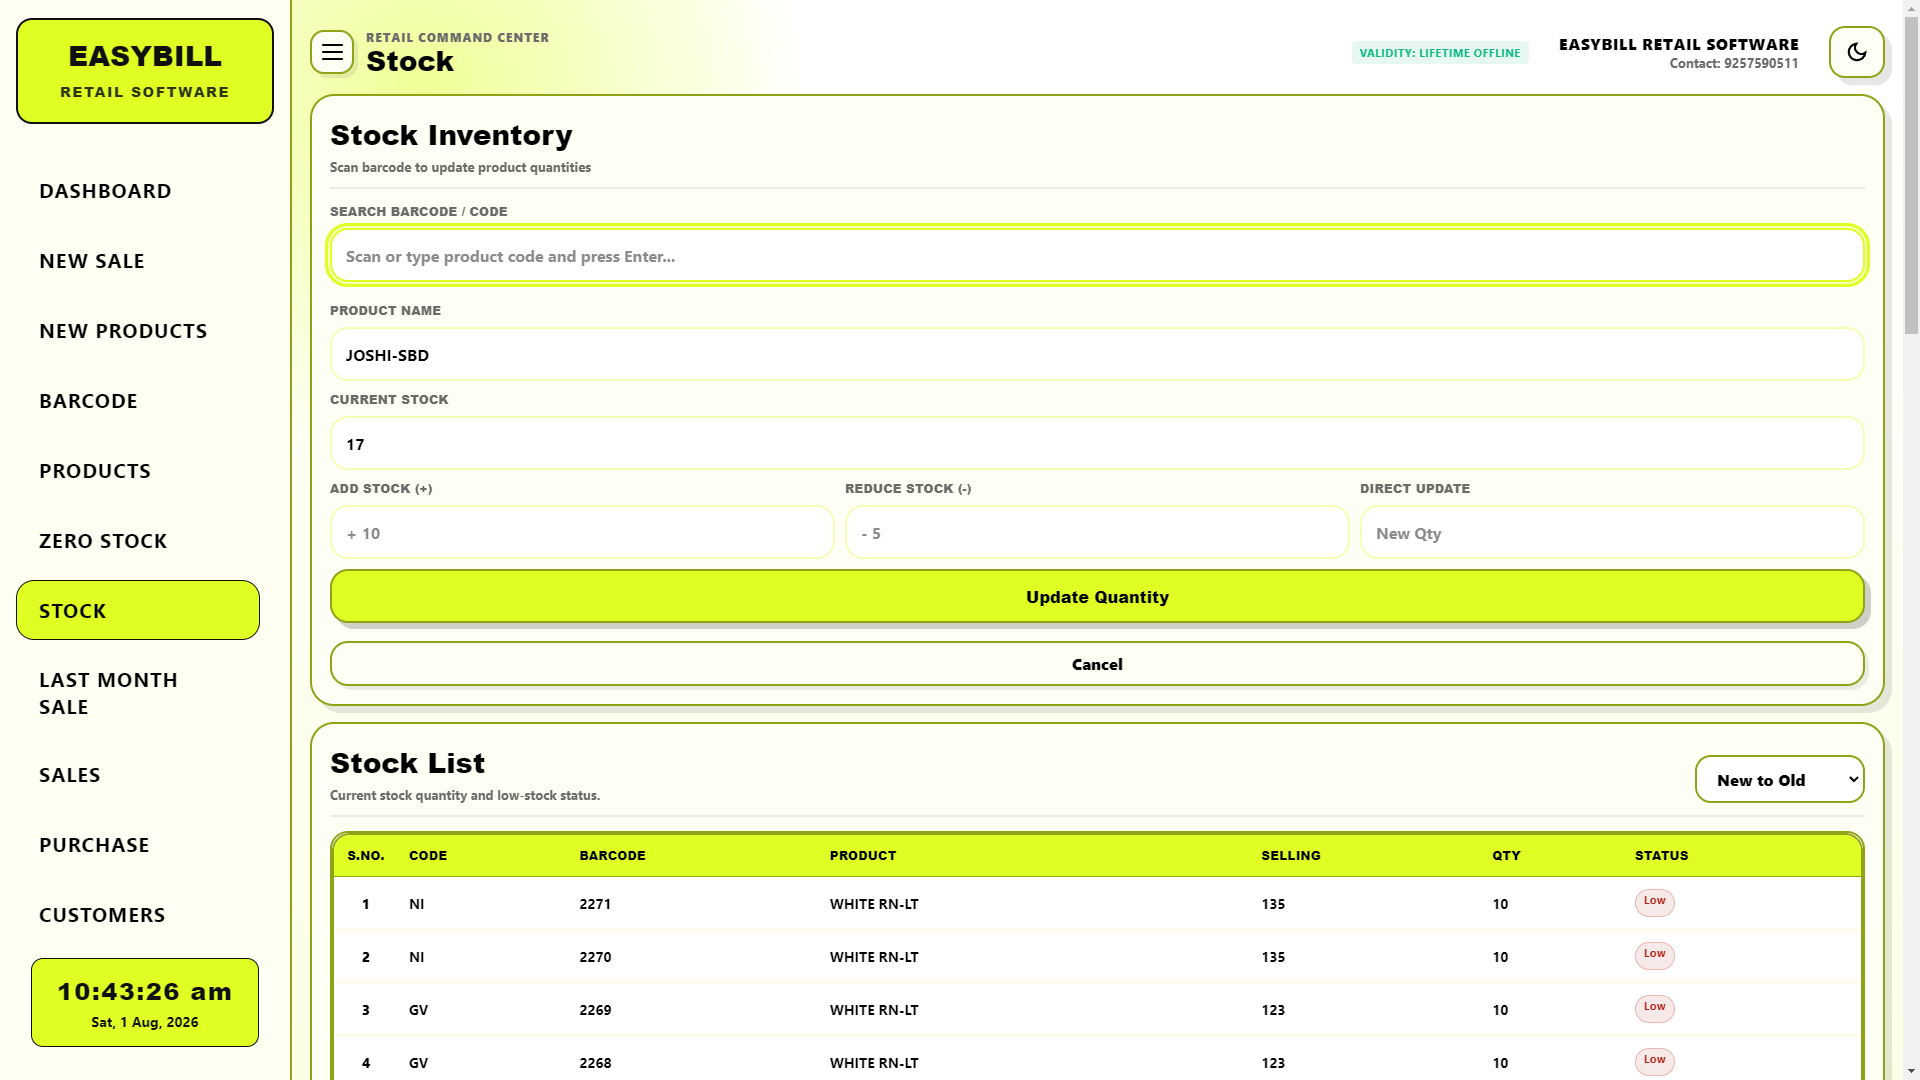The image size is (1920, 1080).
Task: Click the Cancel button
Action: [x=1097, y=664]
